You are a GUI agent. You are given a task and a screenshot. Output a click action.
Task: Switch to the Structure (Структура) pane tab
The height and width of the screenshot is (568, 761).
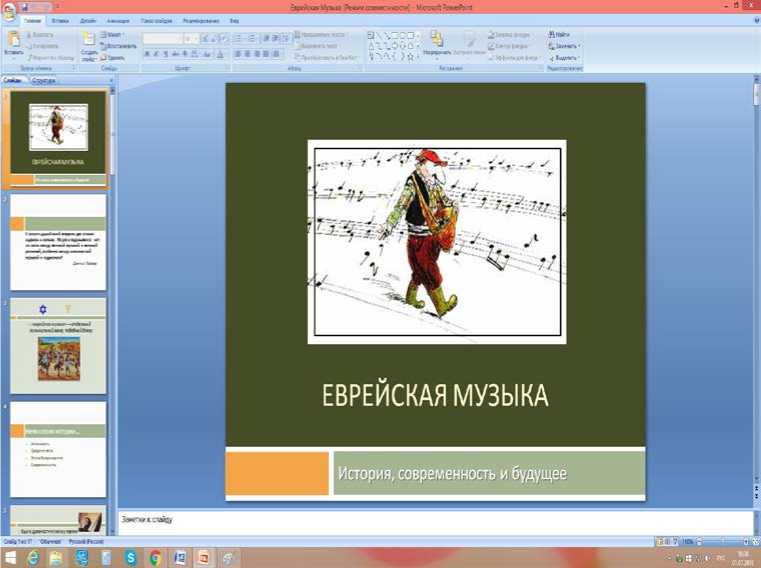pos(44,80)
